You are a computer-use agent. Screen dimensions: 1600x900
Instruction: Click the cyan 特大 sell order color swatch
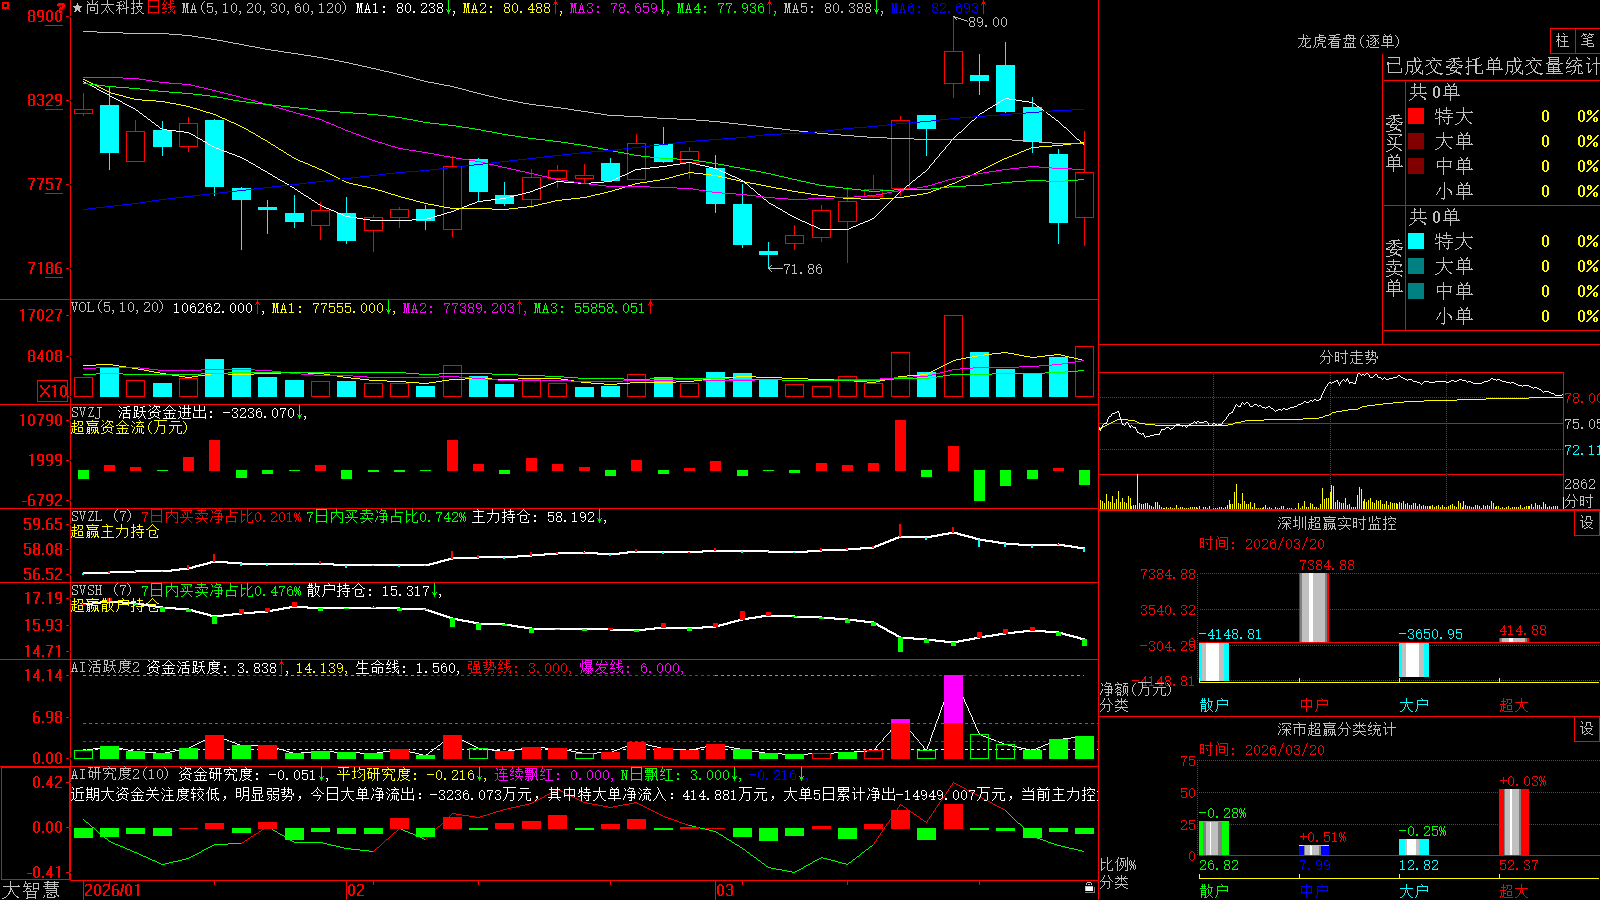click(x=1416, y=241)
